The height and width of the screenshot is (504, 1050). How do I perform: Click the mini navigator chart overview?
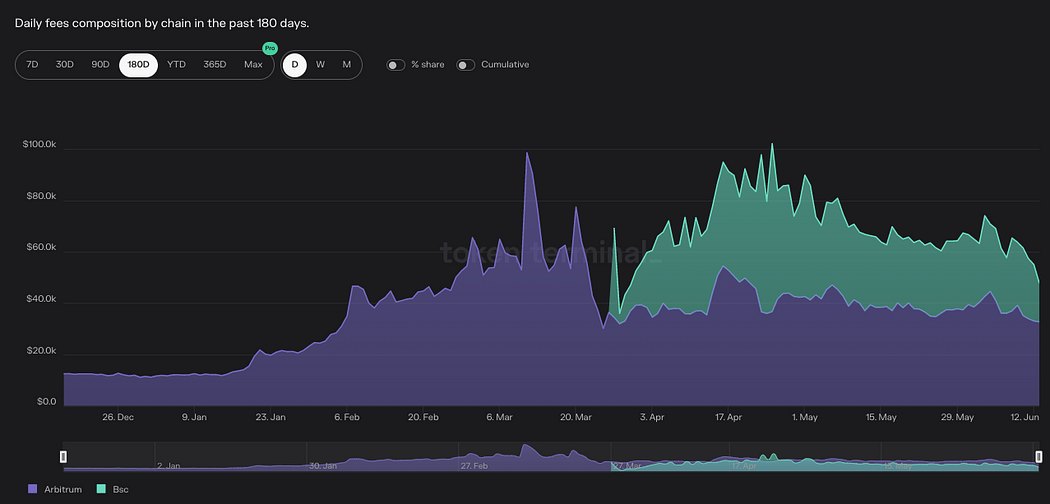pos(550,457)
